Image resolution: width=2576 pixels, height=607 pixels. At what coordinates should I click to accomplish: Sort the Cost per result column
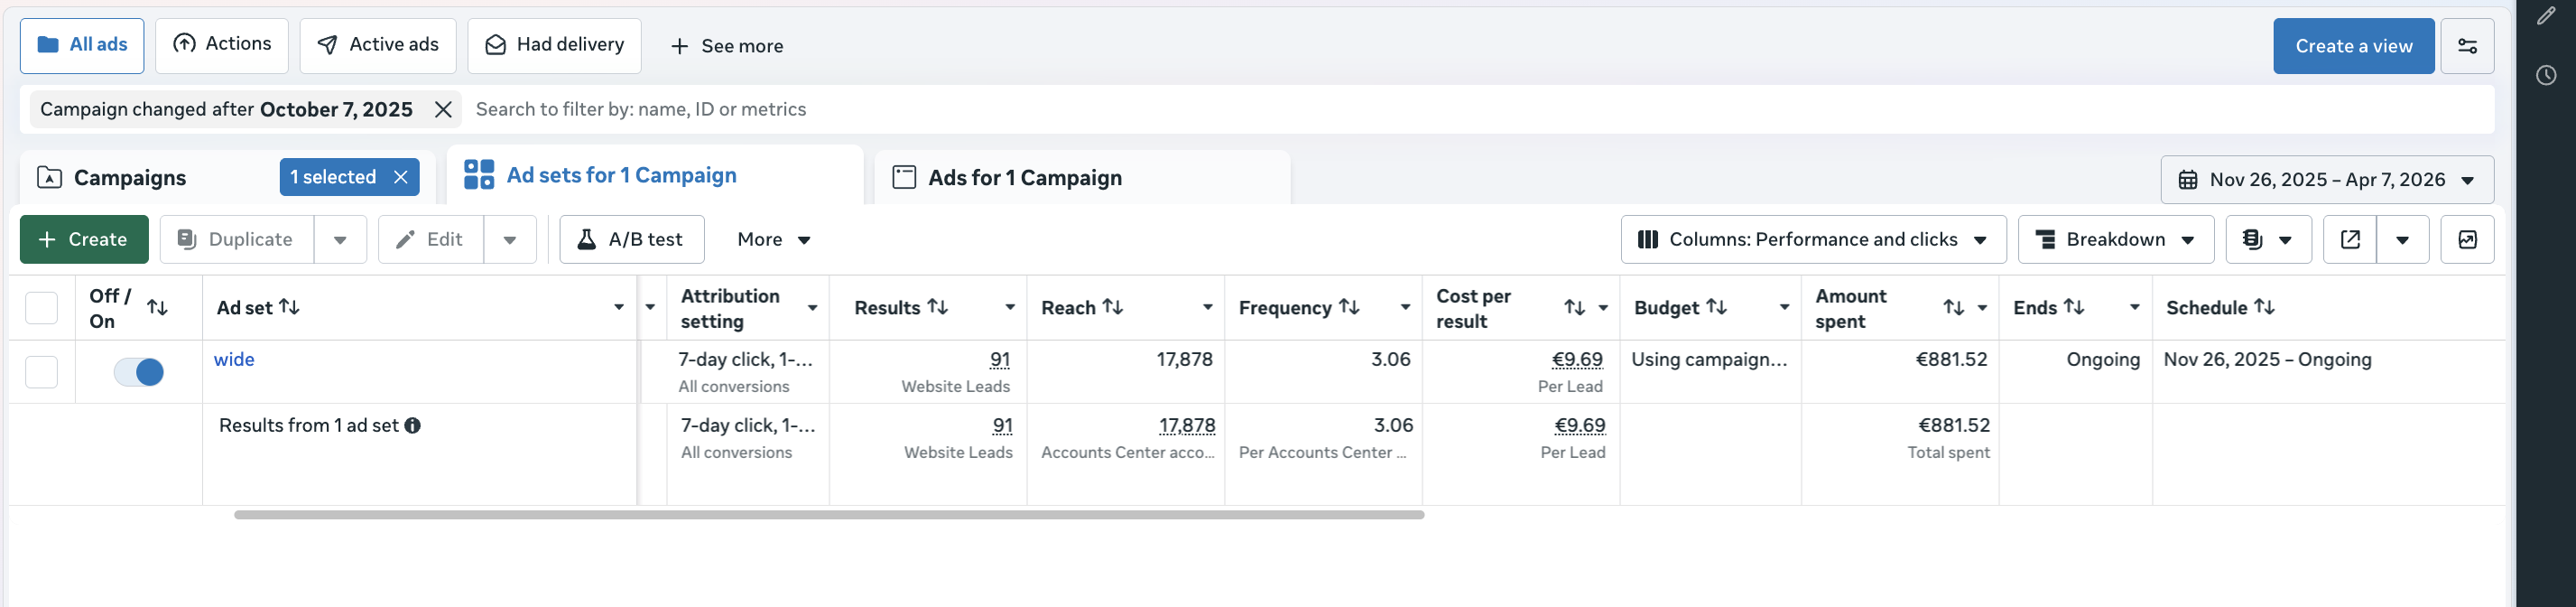[x=1575, y=308]
